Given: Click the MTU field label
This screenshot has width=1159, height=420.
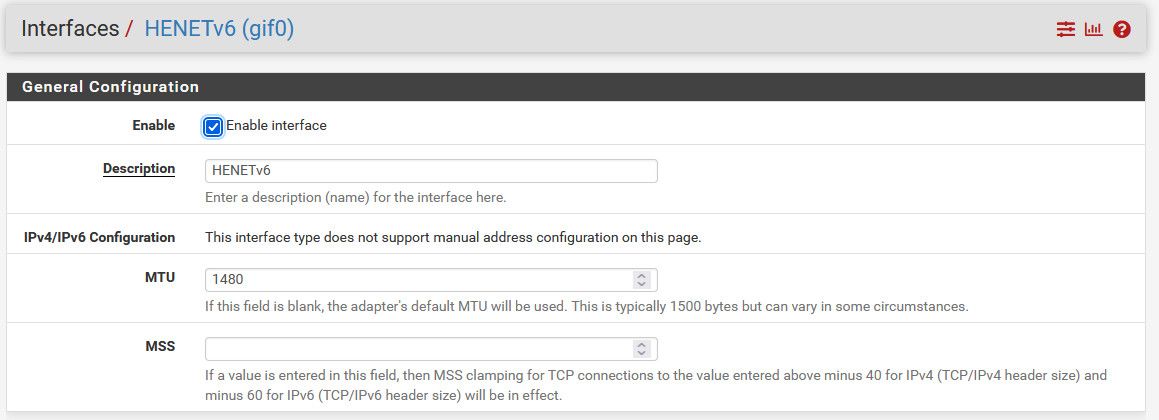Looking at the screenshot, I should 160,278.
